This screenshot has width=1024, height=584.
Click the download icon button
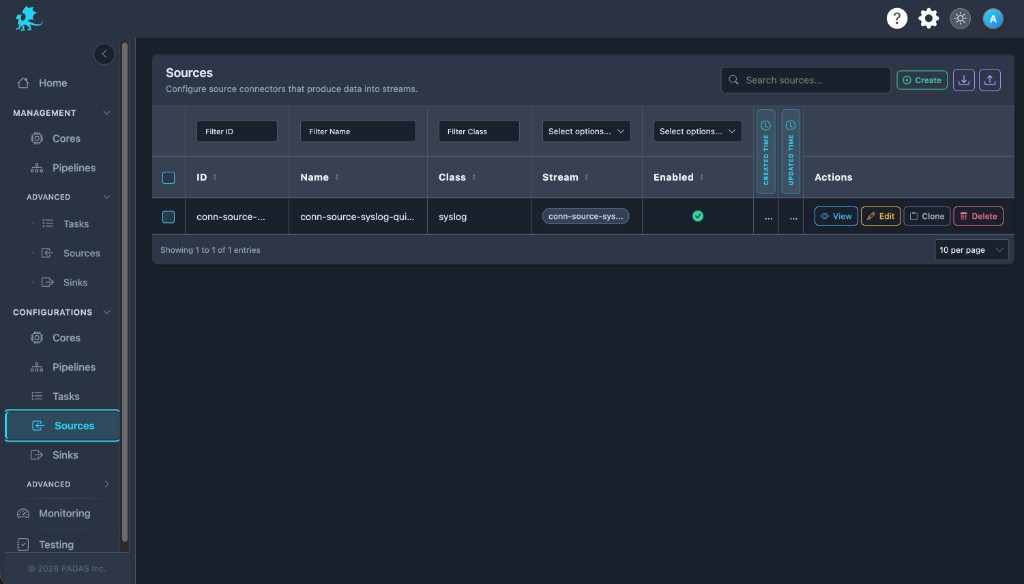[963, 80]
